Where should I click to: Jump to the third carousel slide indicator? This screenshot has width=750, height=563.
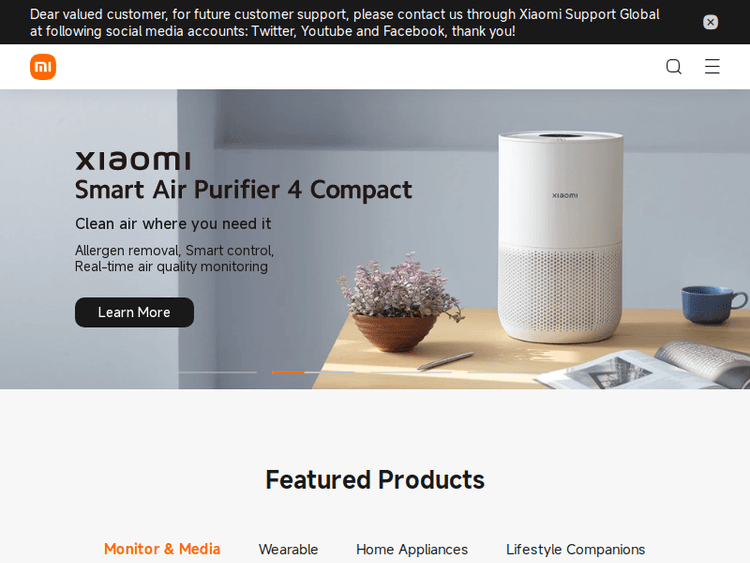pos(410,372)
